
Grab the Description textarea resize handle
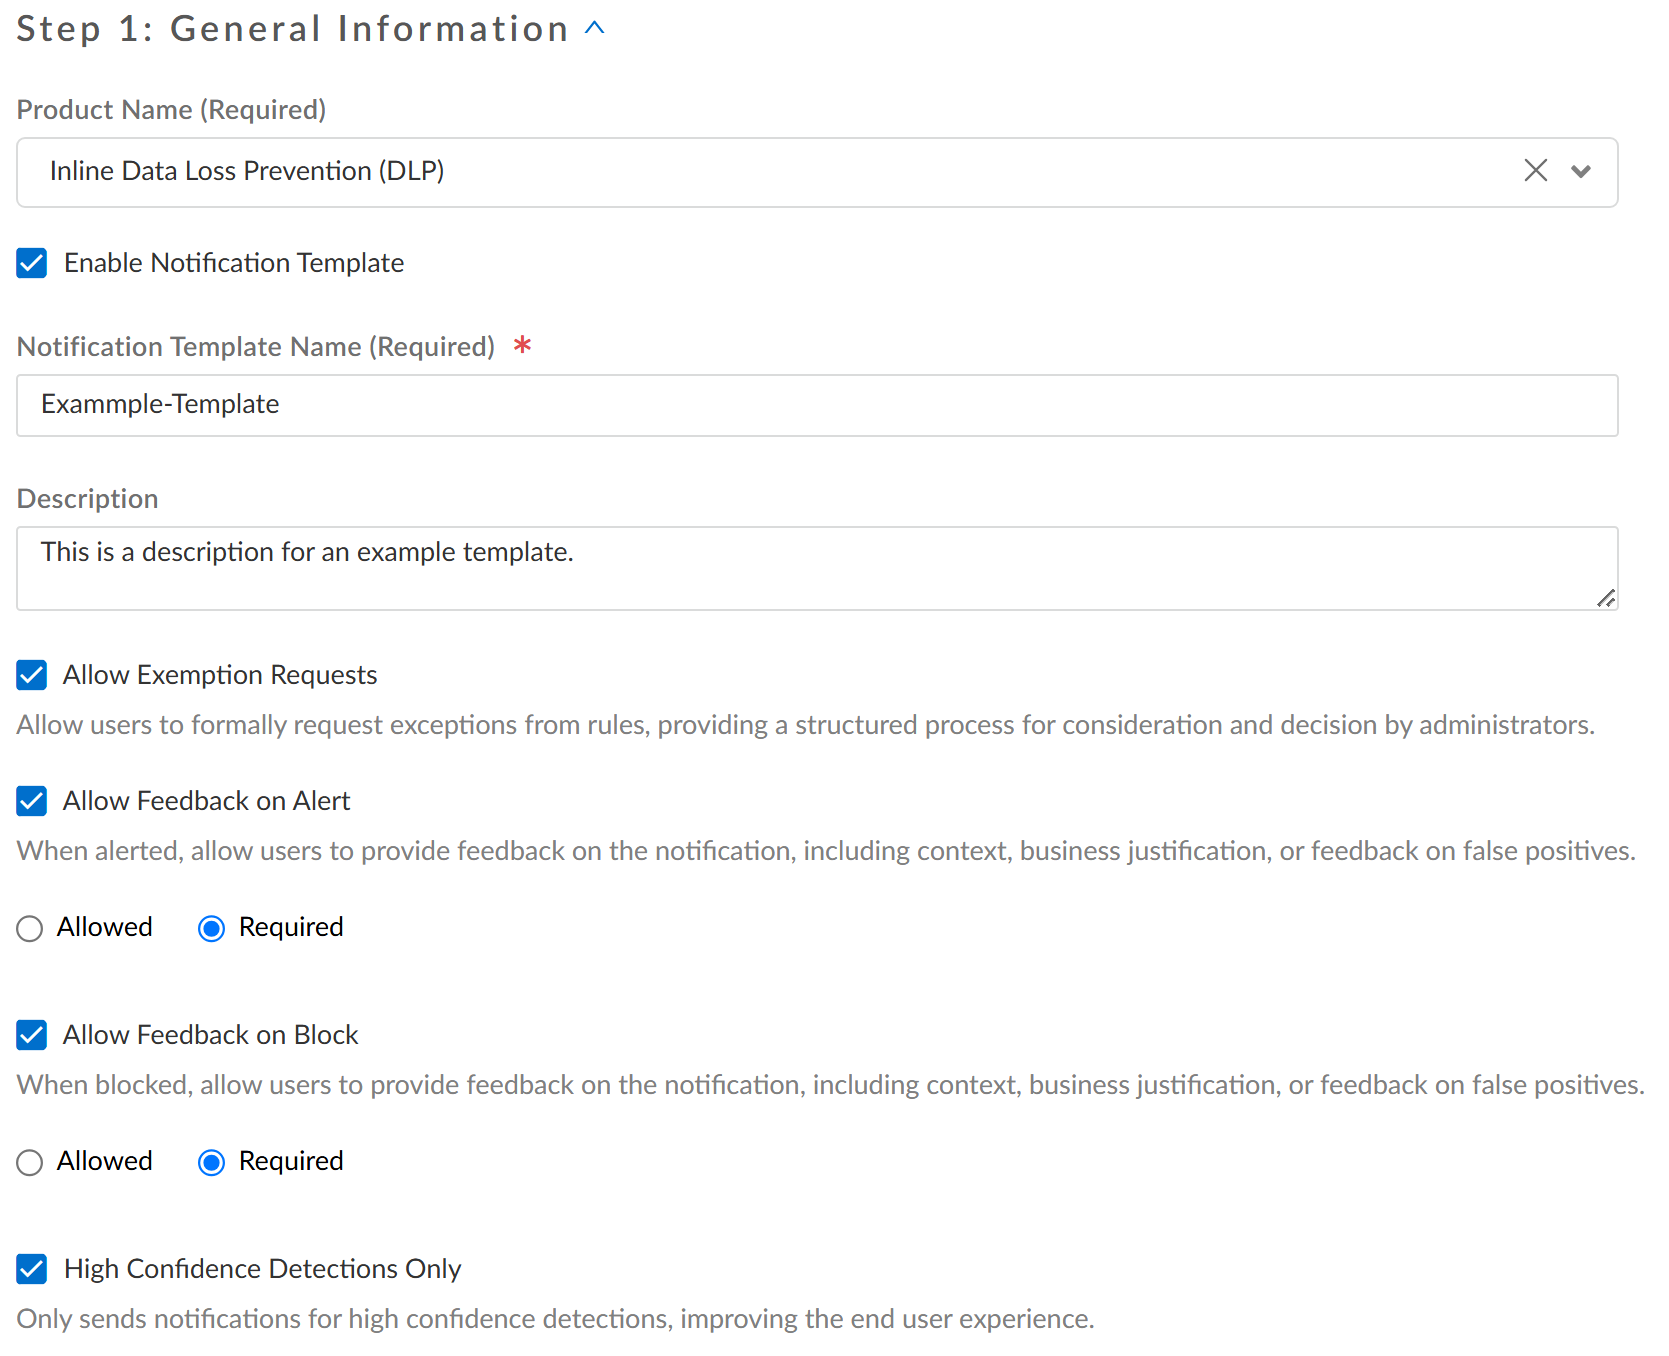pos(1606,598)
